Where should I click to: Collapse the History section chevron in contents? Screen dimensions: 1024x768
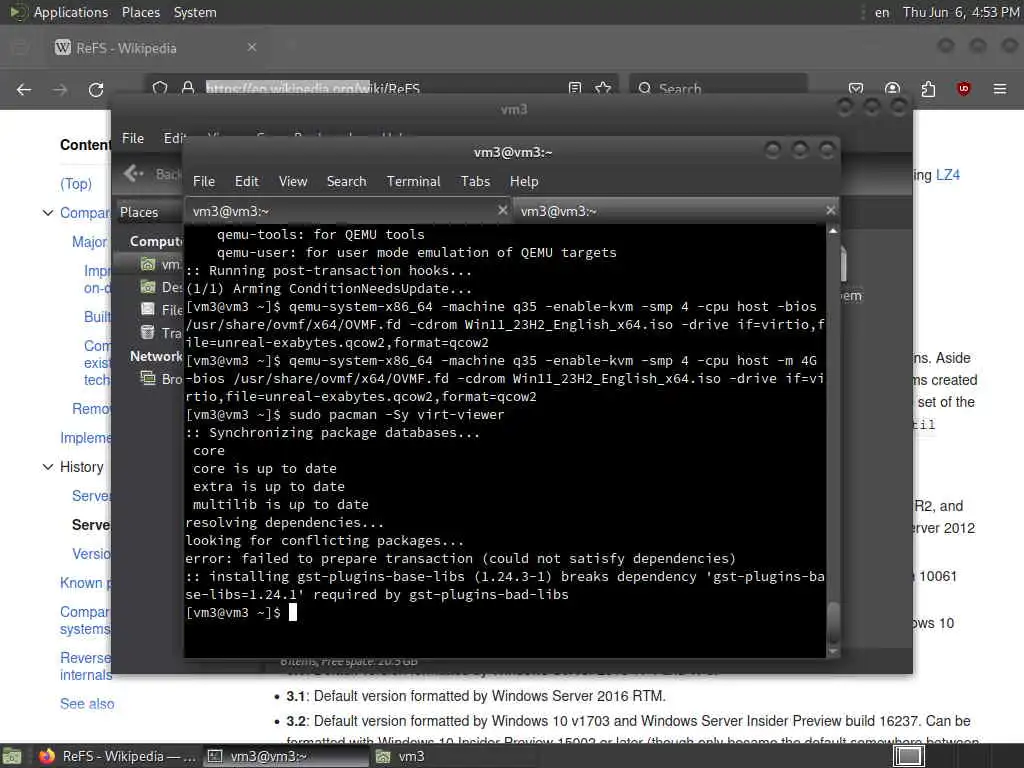(x=48, y=467)
